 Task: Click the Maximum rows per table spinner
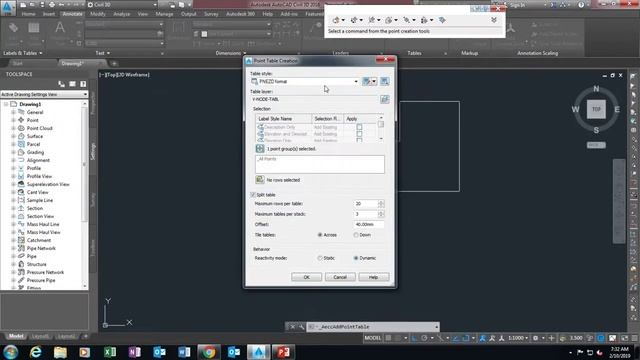point(381,203)
